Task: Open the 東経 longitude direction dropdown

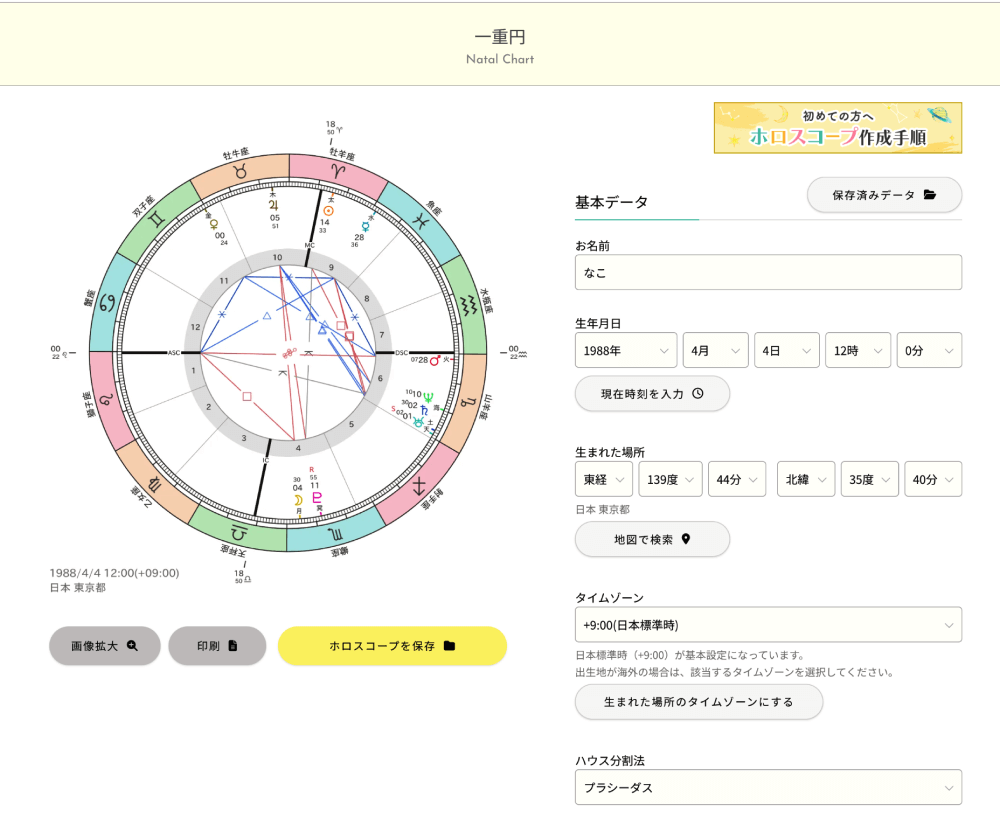Action: [x=603, y=479]
